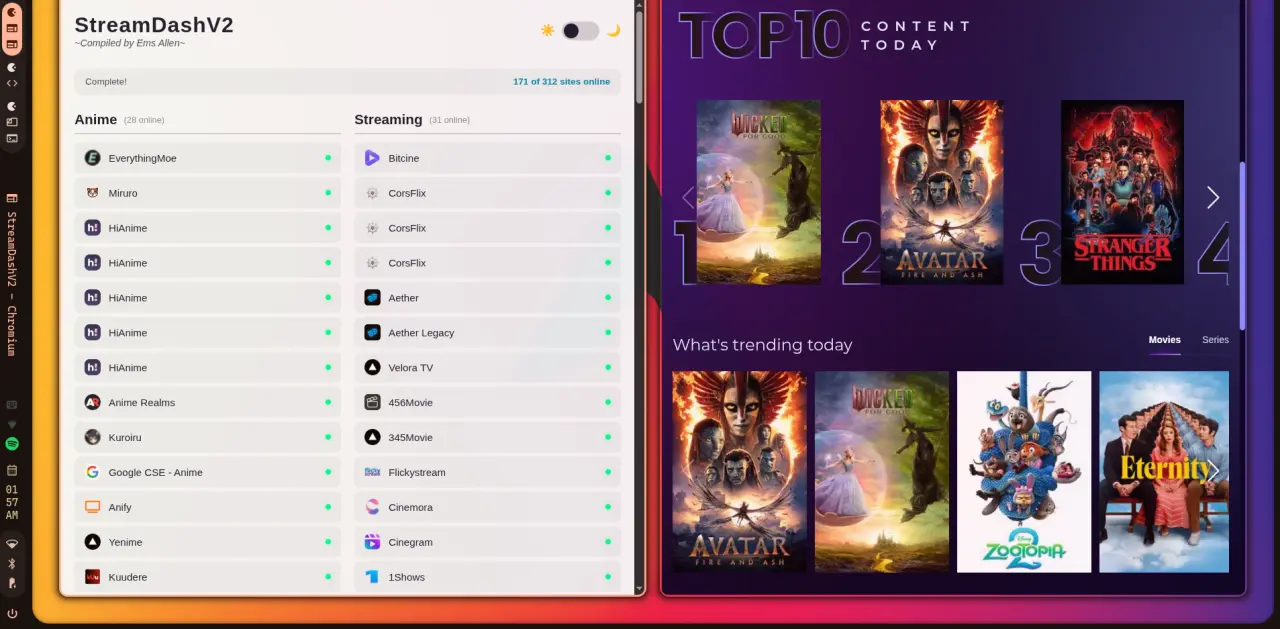The height and width of the screenshot is (629, 1280).
Task: Open the Aether Legacy link
Action: pyautogui.click(x=488, y=333)
